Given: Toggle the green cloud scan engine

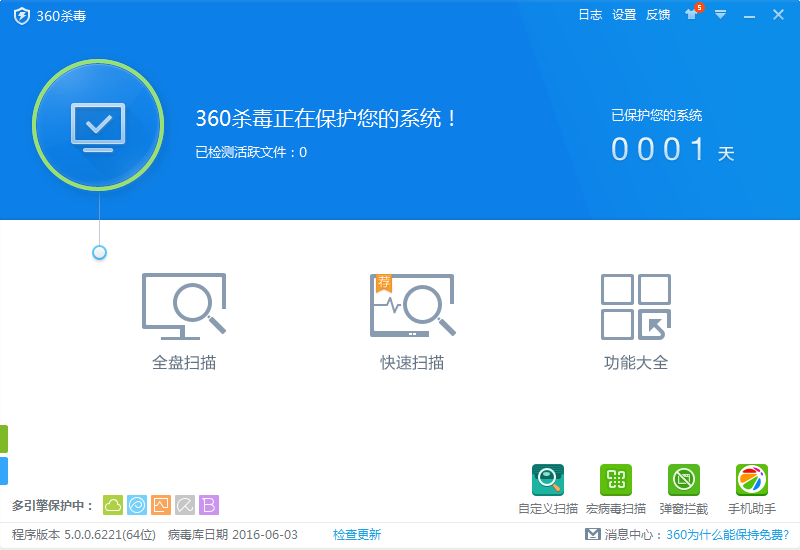Looking at the screenshot, I should 113,505.
